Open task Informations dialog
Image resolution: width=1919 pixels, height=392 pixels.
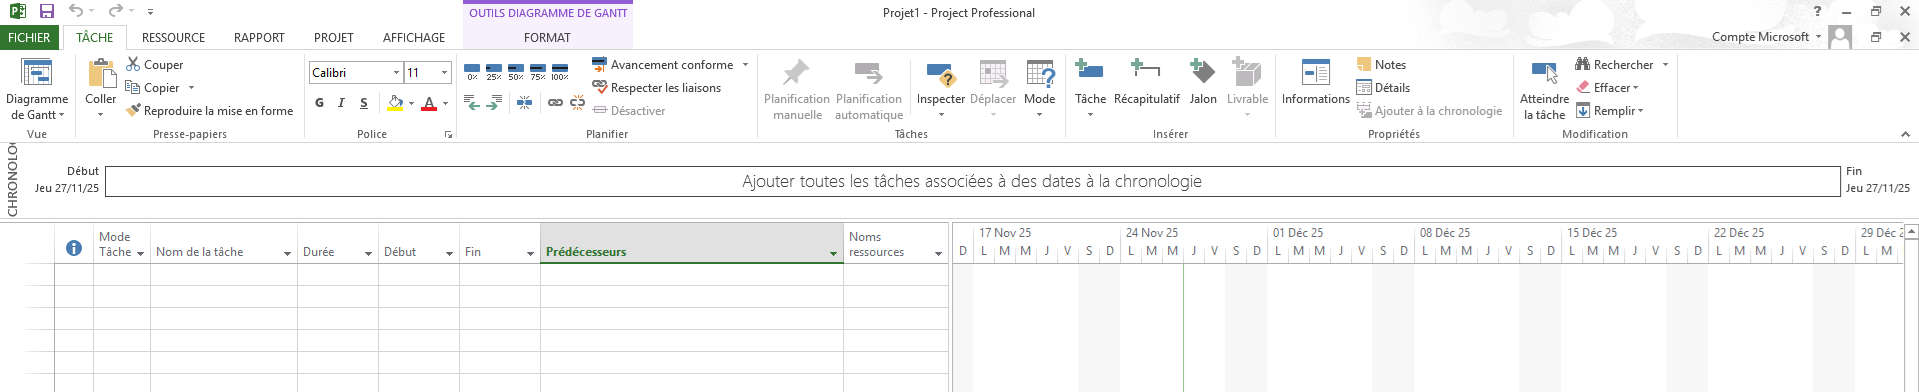pos(1316,82)
